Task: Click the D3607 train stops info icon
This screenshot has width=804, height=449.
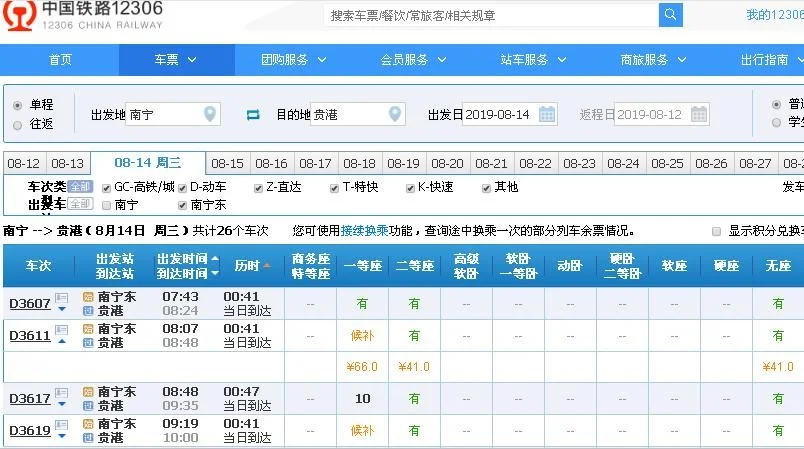Action: 62,298
